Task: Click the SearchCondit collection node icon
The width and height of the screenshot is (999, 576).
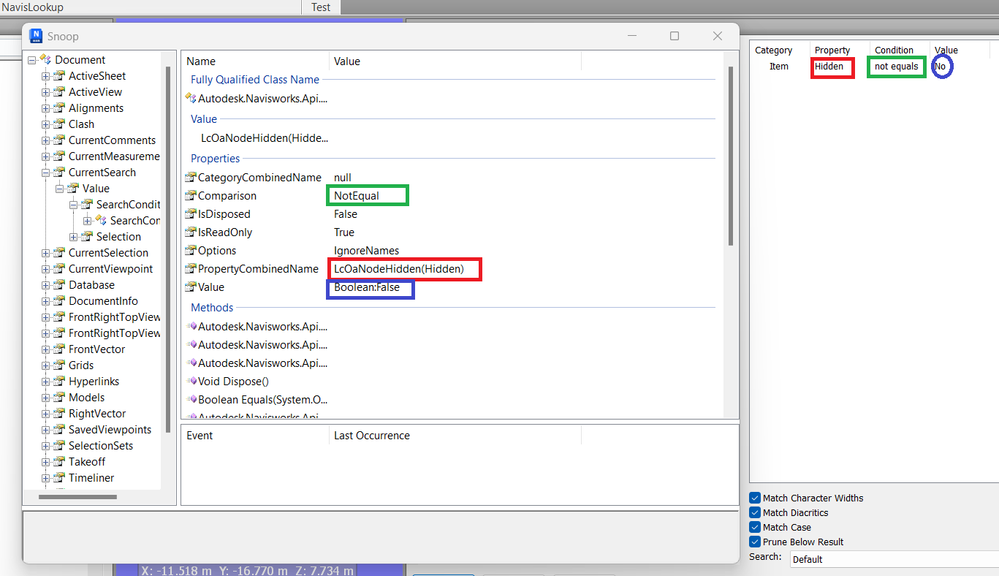Action: click(87, 205)
